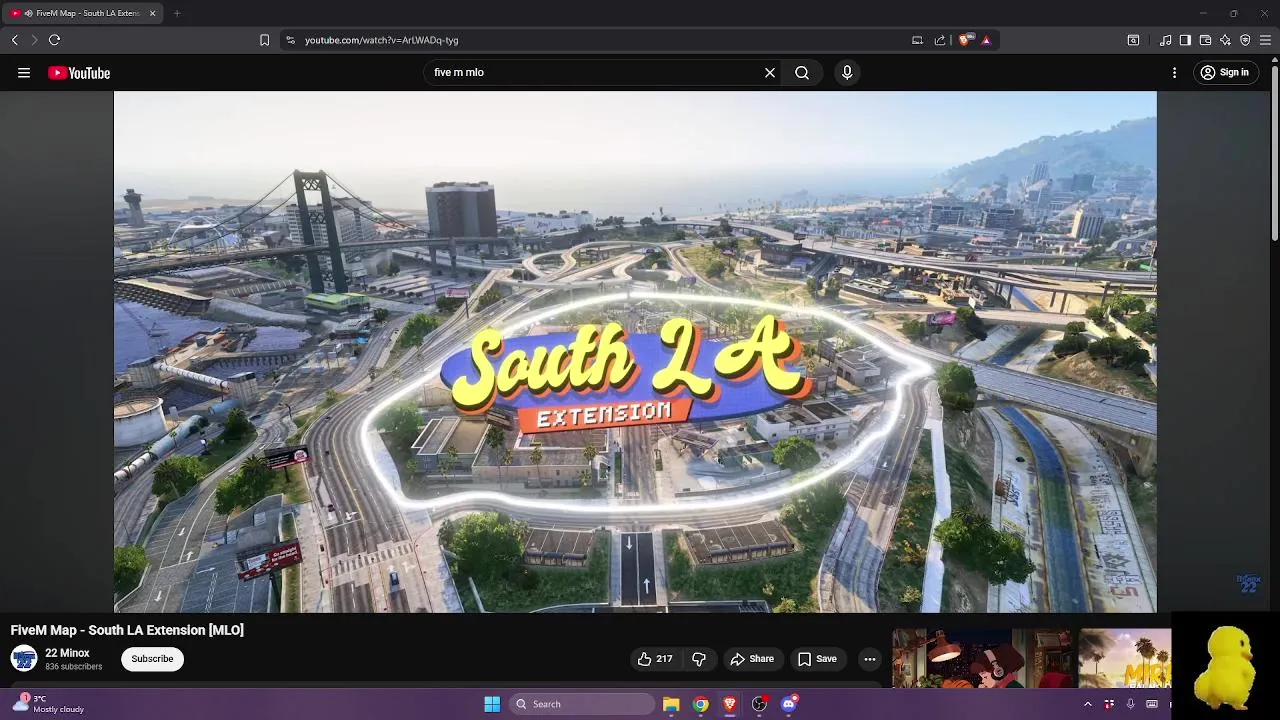Go forward in browser history
This screenshot has height=720, width=1280.
[34, 40]
